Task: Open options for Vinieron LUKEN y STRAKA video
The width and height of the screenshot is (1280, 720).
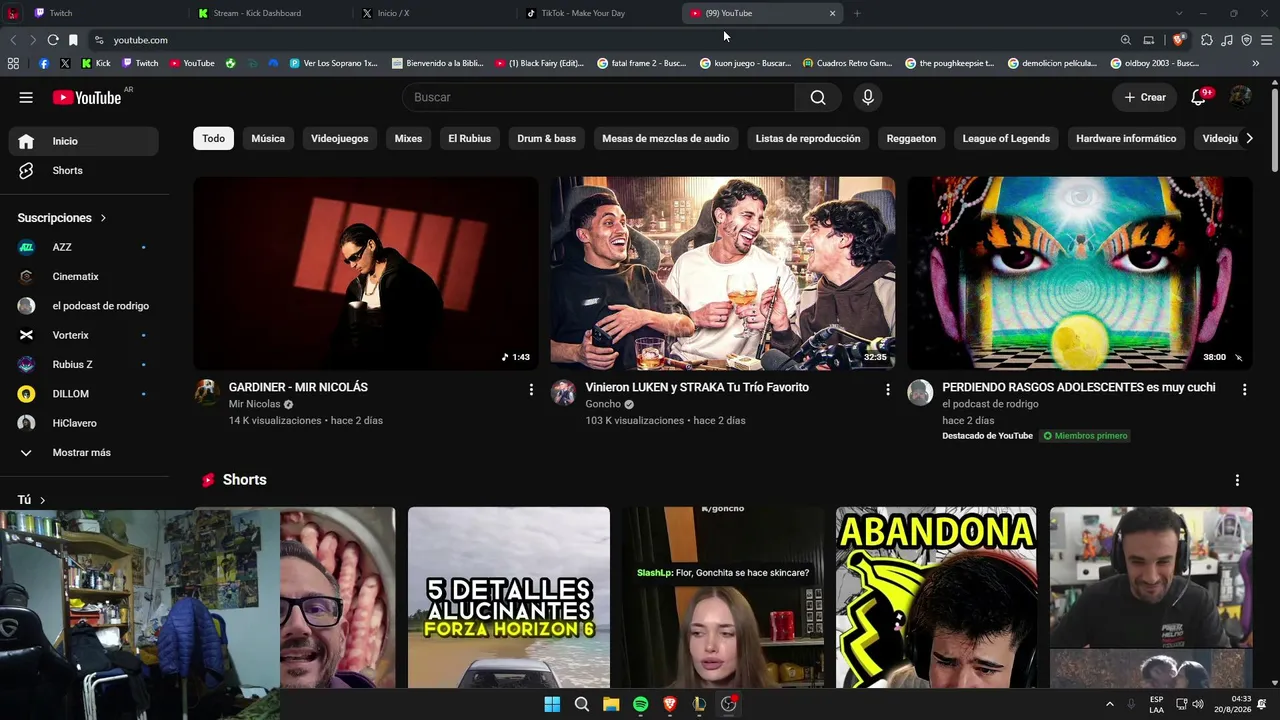Action: point(887,390)
